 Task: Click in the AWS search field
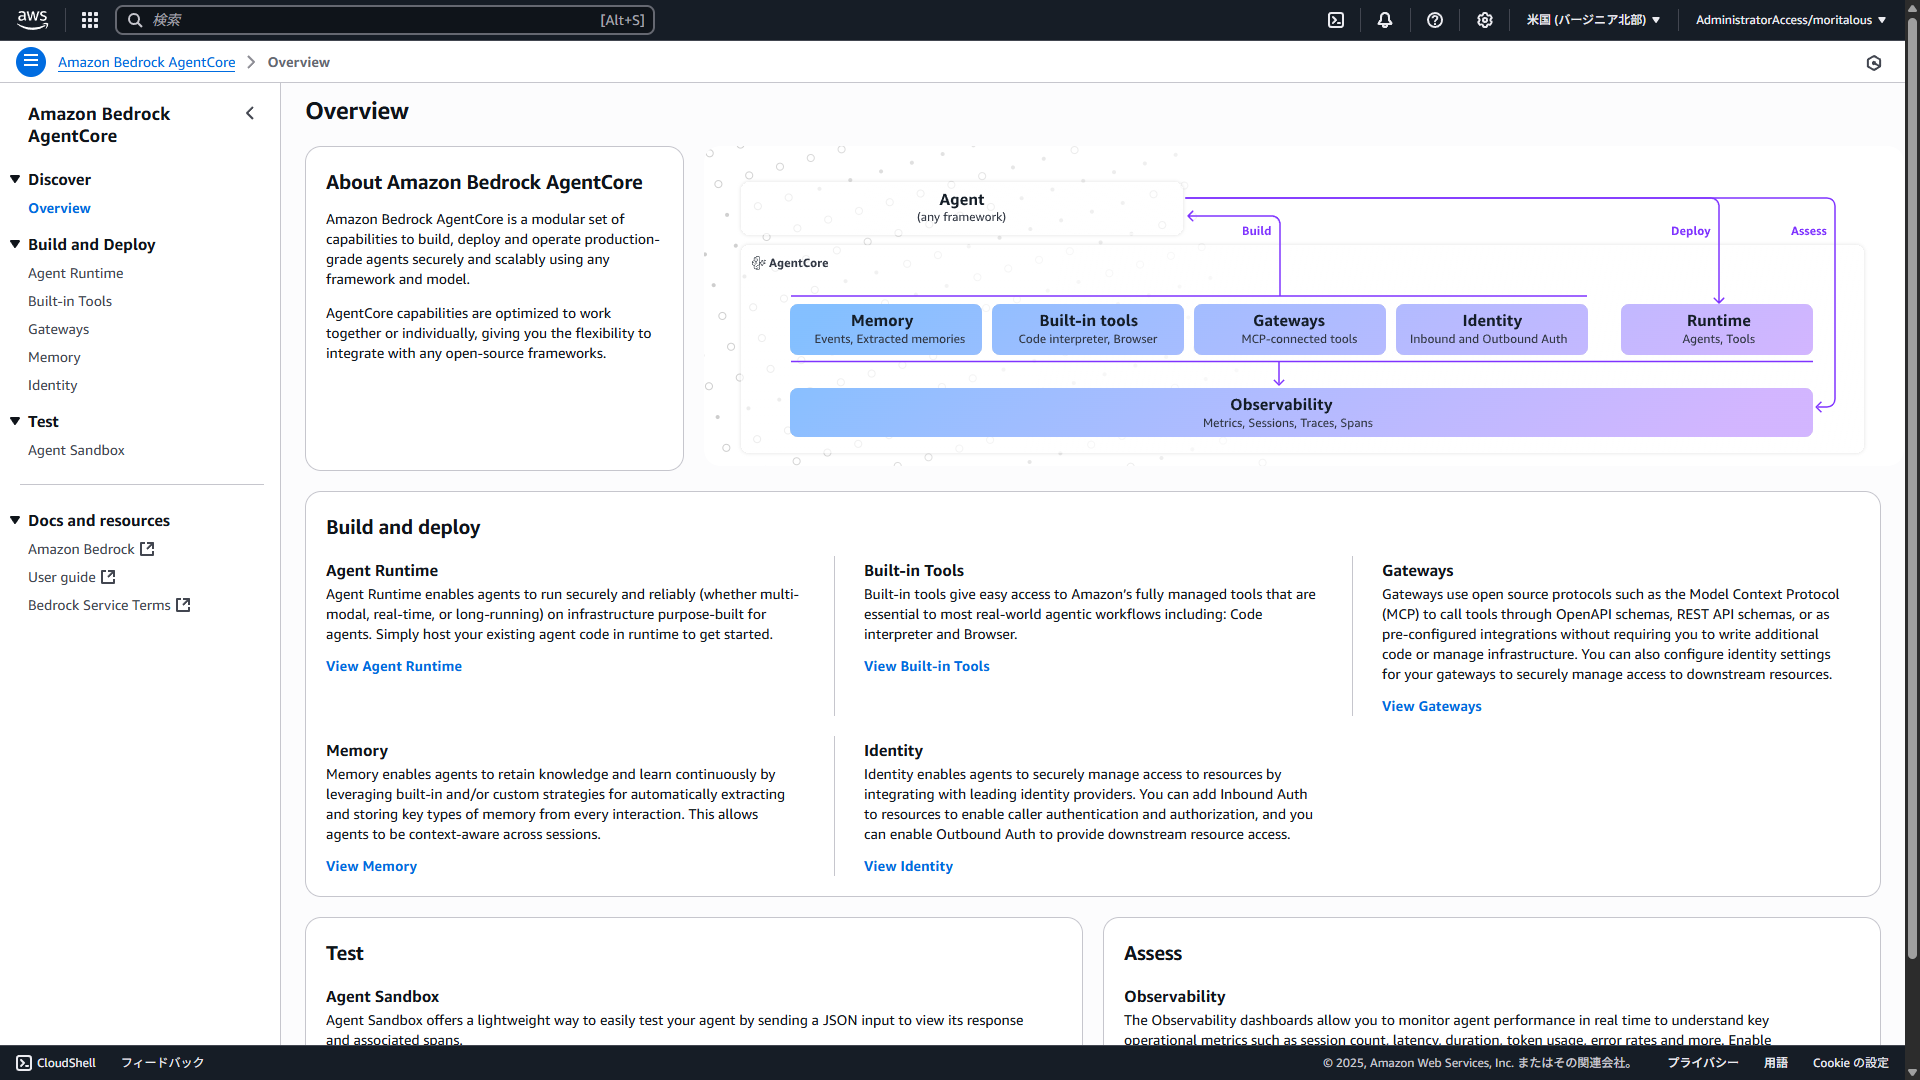point(385,20)
